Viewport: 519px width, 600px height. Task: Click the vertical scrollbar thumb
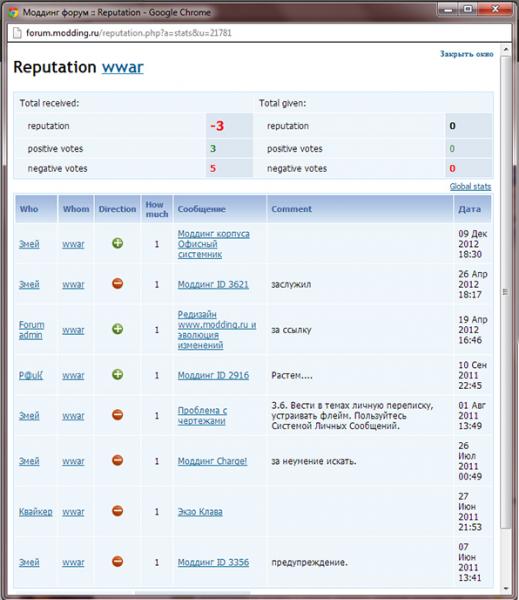(506, 292)
